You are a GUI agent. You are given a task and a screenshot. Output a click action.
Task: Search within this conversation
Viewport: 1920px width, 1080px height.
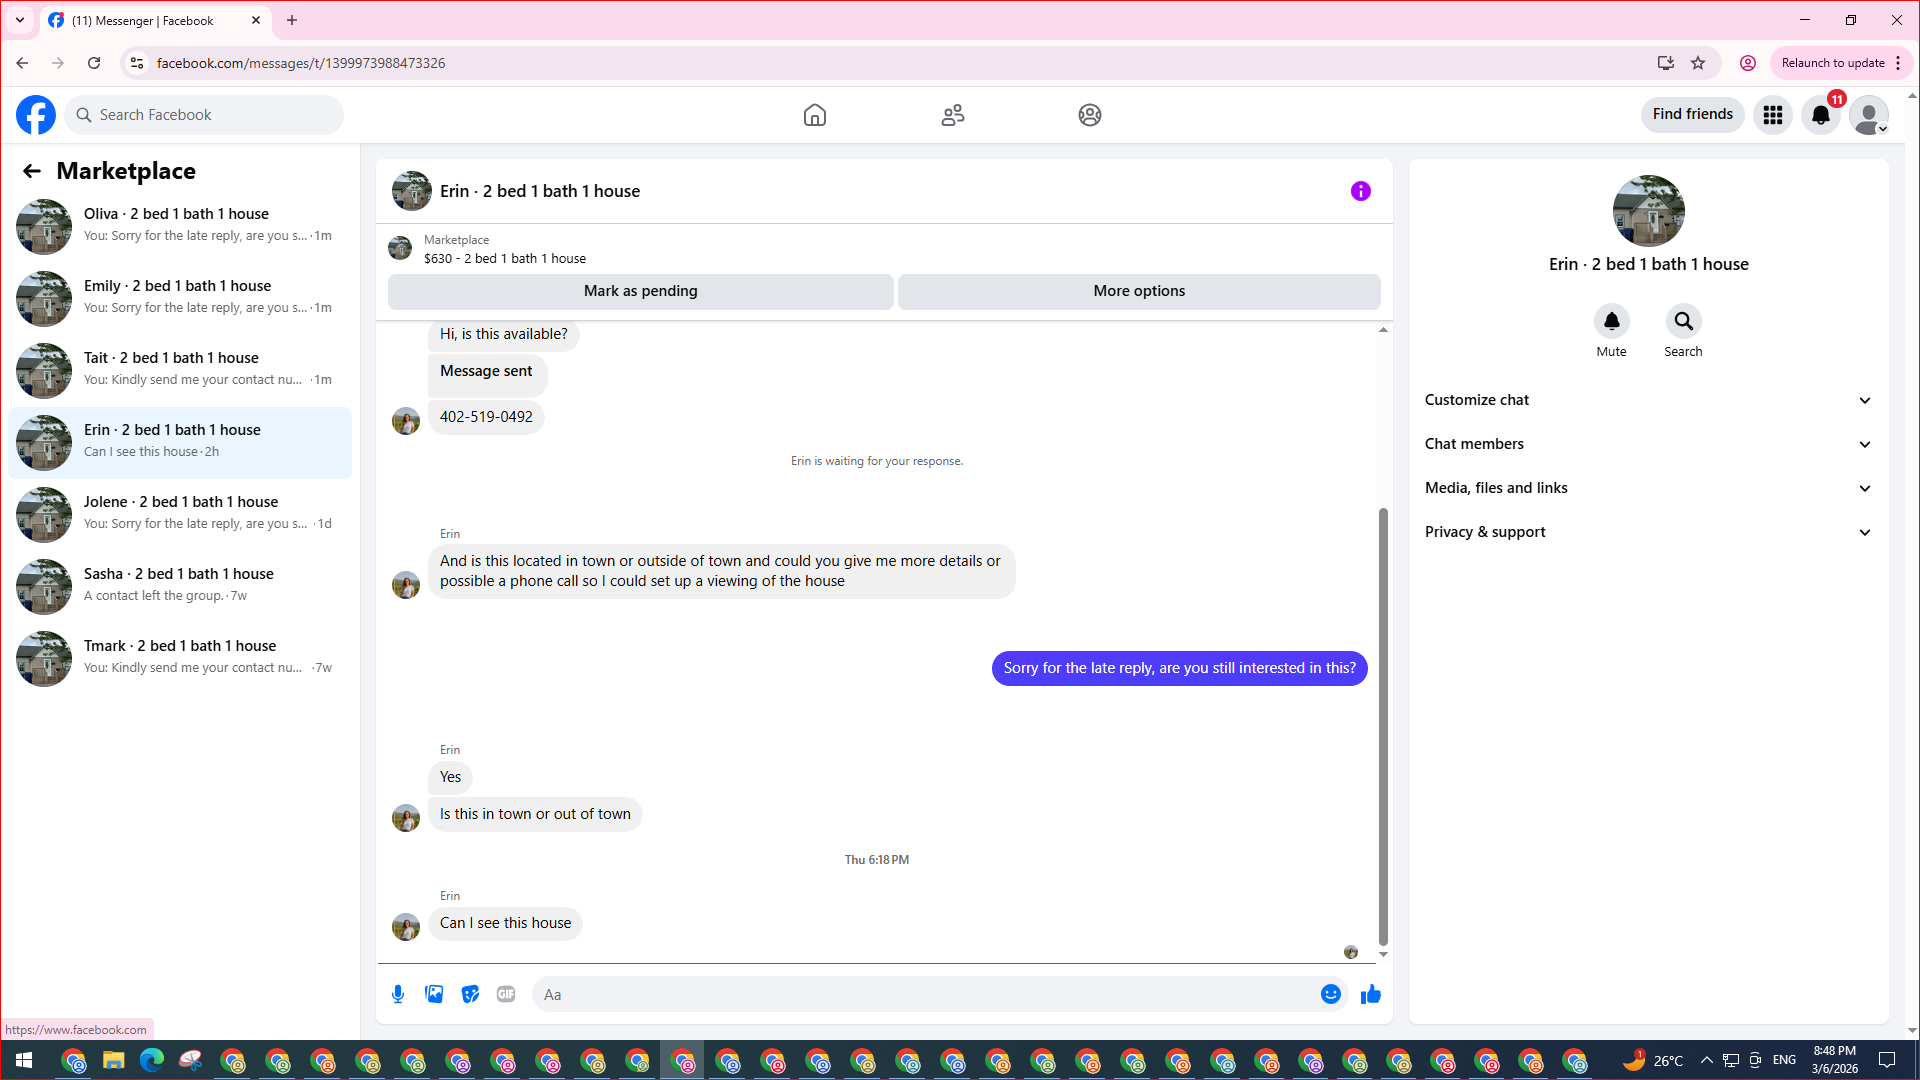(x=1683, y=321)
